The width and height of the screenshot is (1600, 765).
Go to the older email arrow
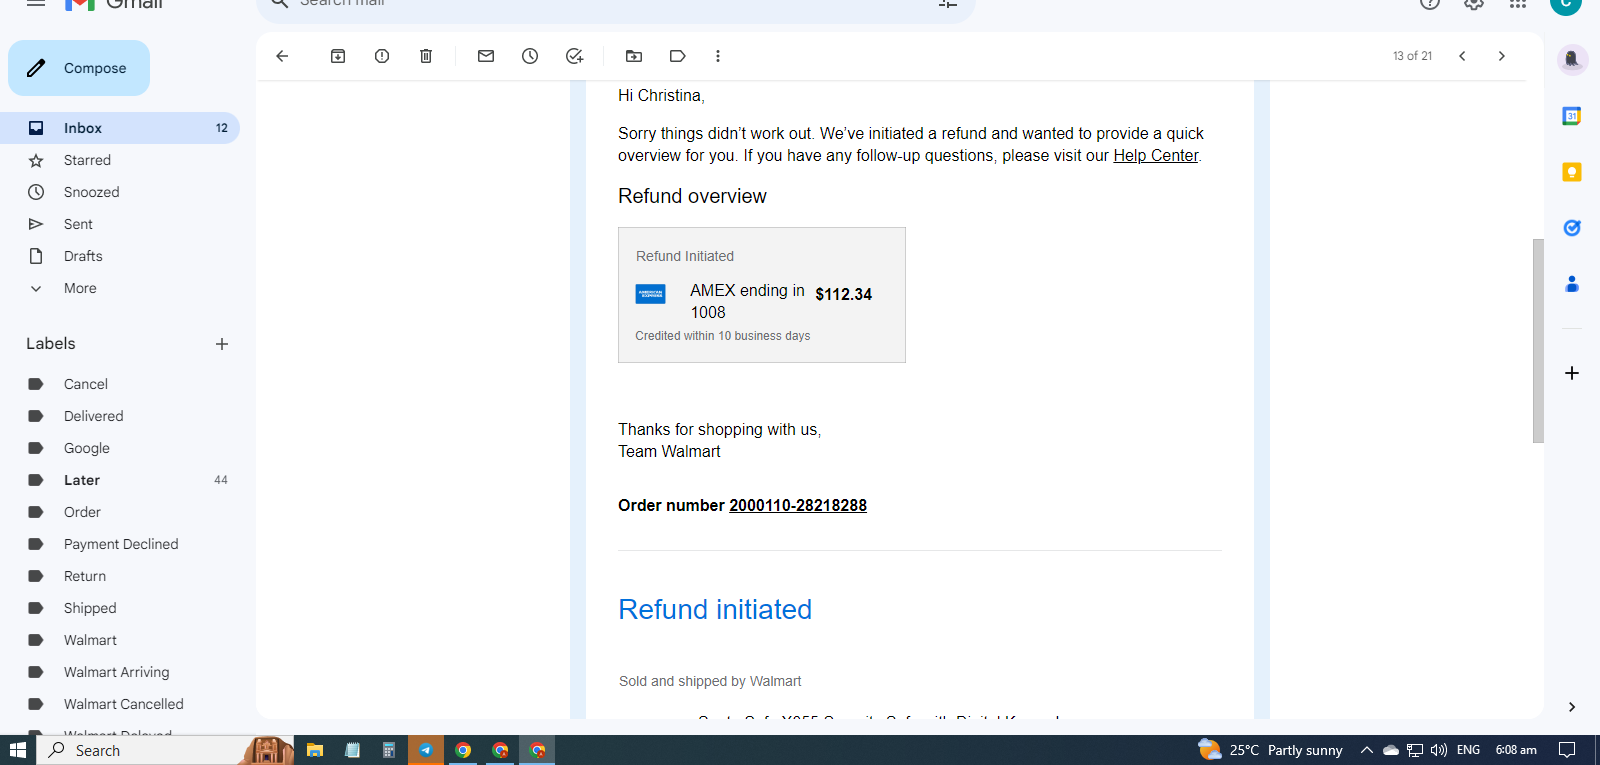1501,56
